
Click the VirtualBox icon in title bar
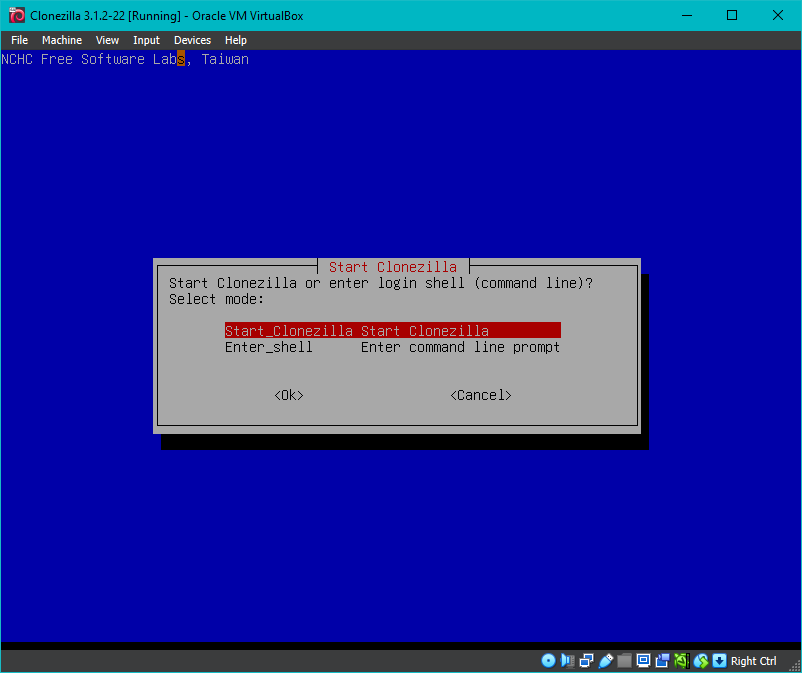point(16,15)
